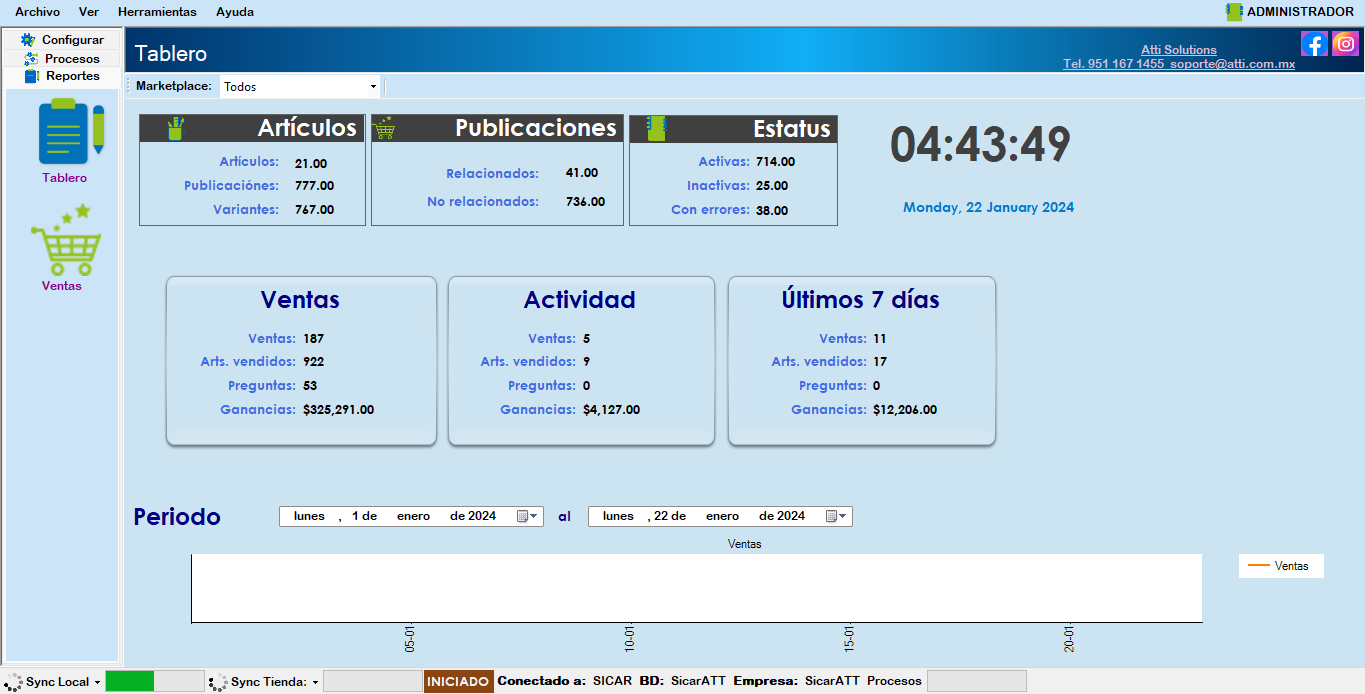The image size is (1365, 694).
Task: Click the Artículos panel header icon
Action: click(176, 128)
